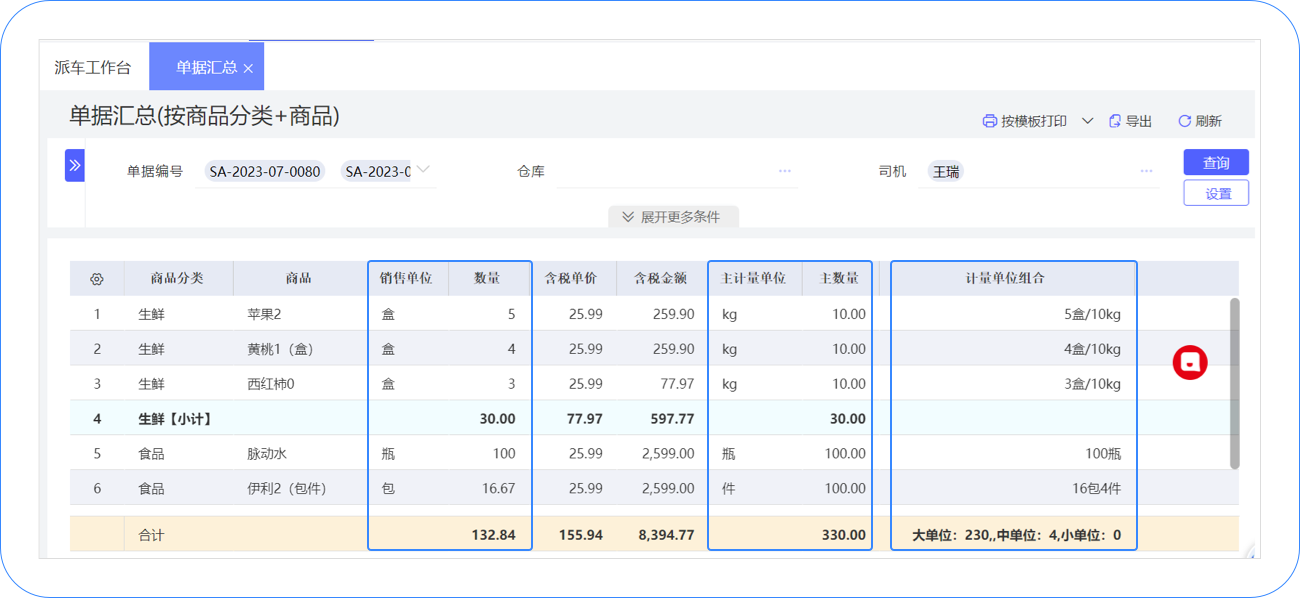This screenshot has width=1300, height=598.
Task: Close the 单据汇总 tab
Action: 248,68
